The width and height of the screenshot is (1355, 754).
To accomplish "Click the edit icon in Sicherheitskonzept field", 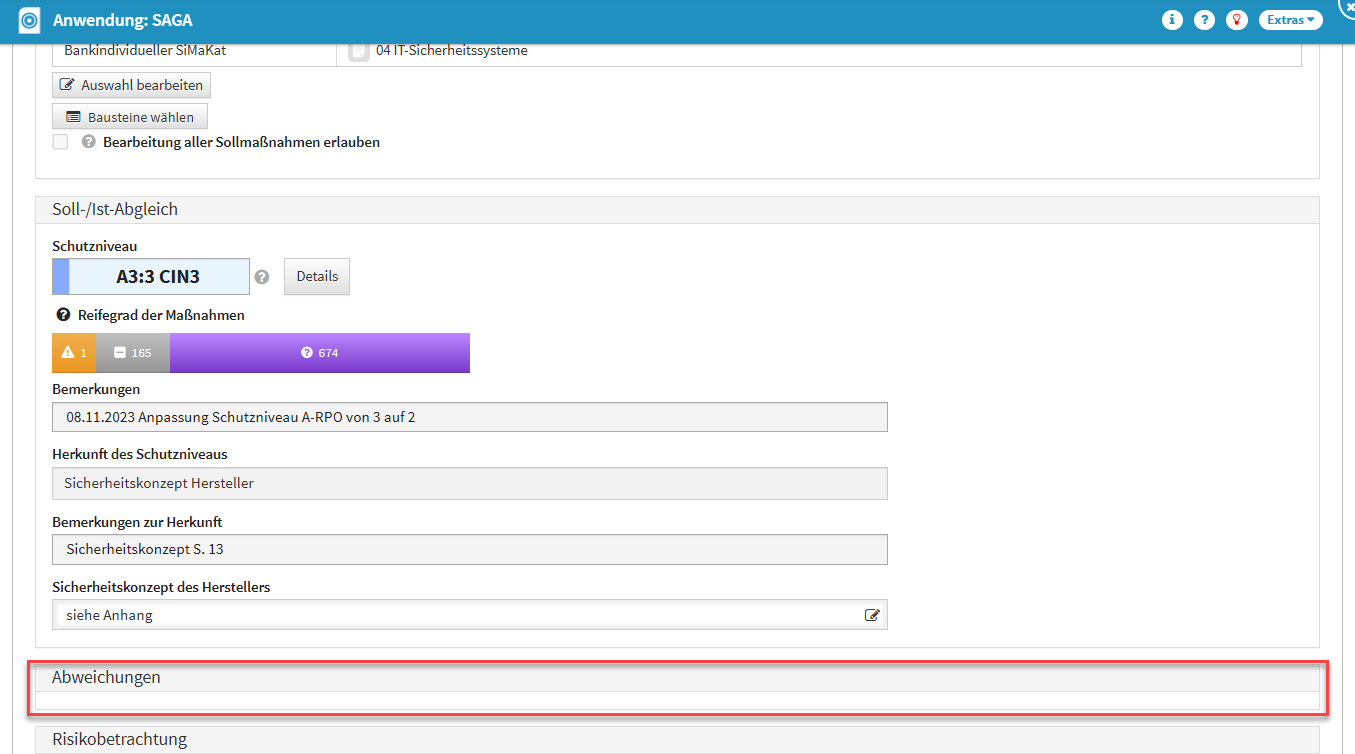I will coord(872,615).
